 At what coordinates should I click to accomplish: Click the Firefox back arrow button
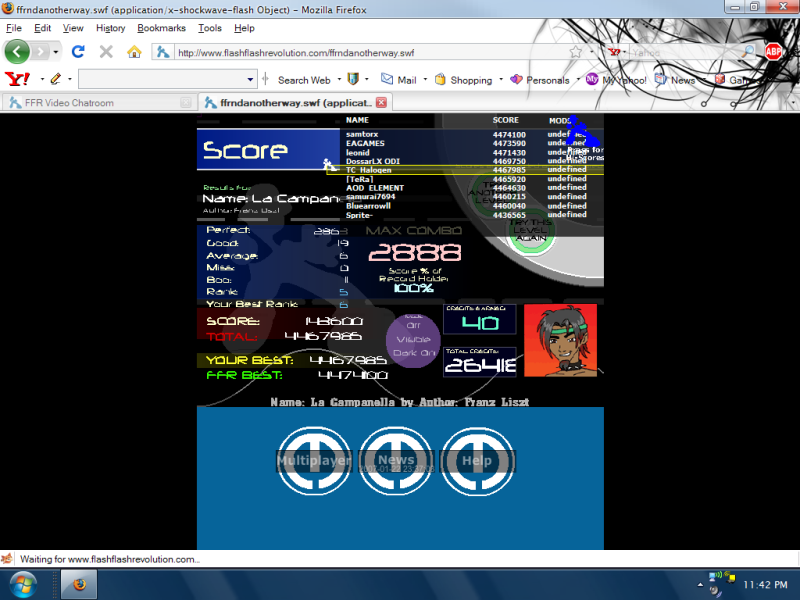coord(17,51)
